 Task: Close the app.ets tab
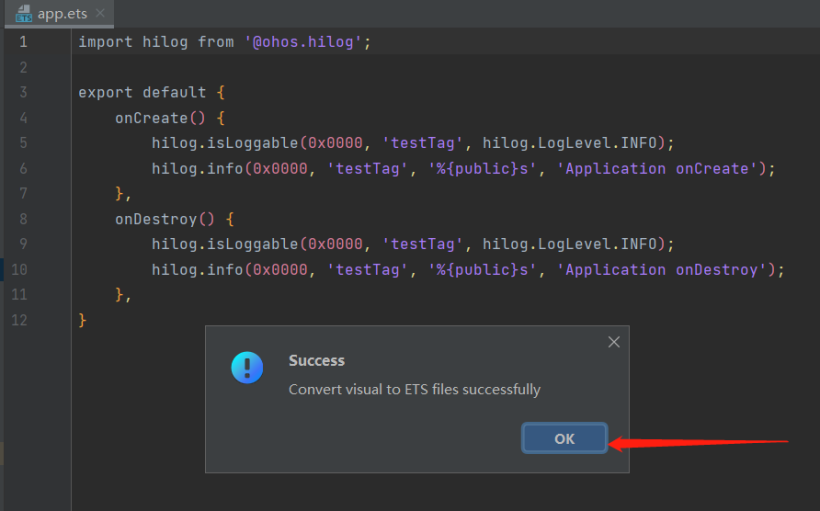(x=100, y=13)
